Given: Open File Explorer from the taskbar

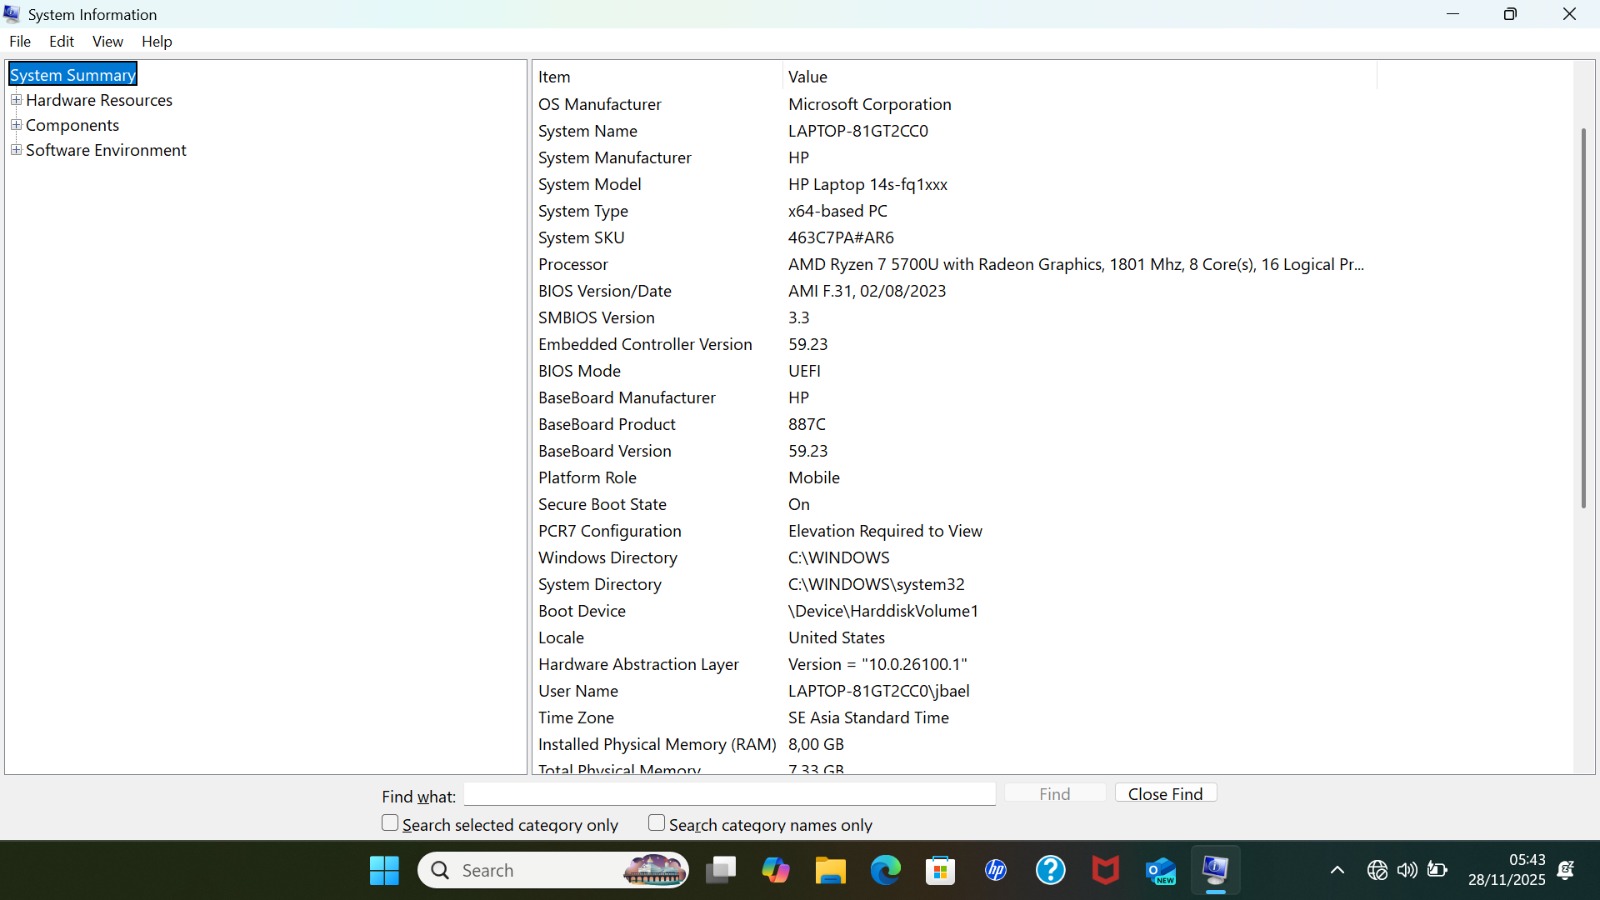Looking at the screenshot, I should pos(830,870).
